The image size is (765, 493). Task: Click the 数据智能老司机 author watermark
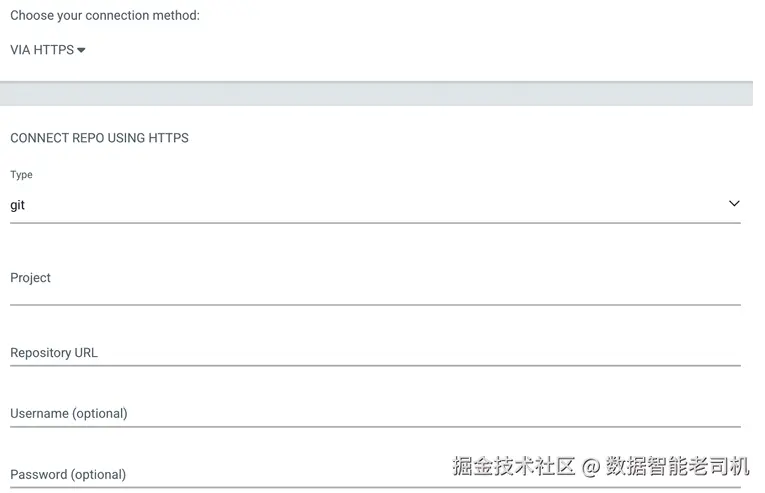pyautogui.click(x=677, y=466)
